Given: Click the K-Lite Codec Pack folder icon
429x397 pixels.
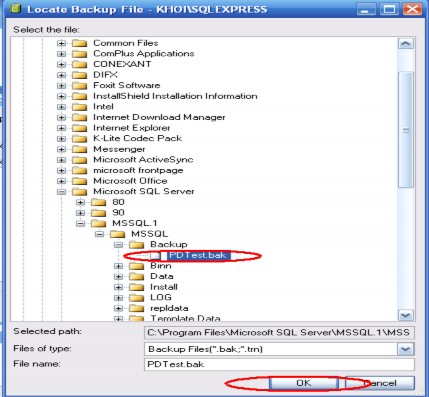Looking at the screenshot, I should 79,139.
